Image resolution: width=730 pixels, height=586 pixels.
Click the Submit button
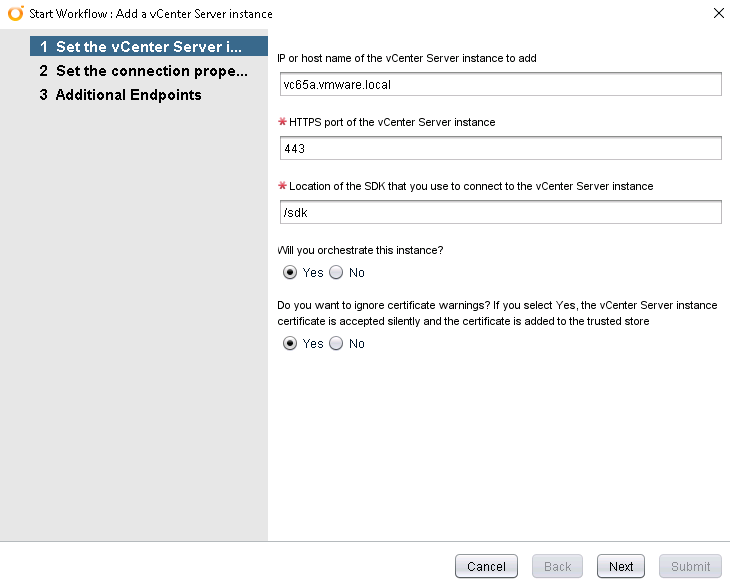690,566
